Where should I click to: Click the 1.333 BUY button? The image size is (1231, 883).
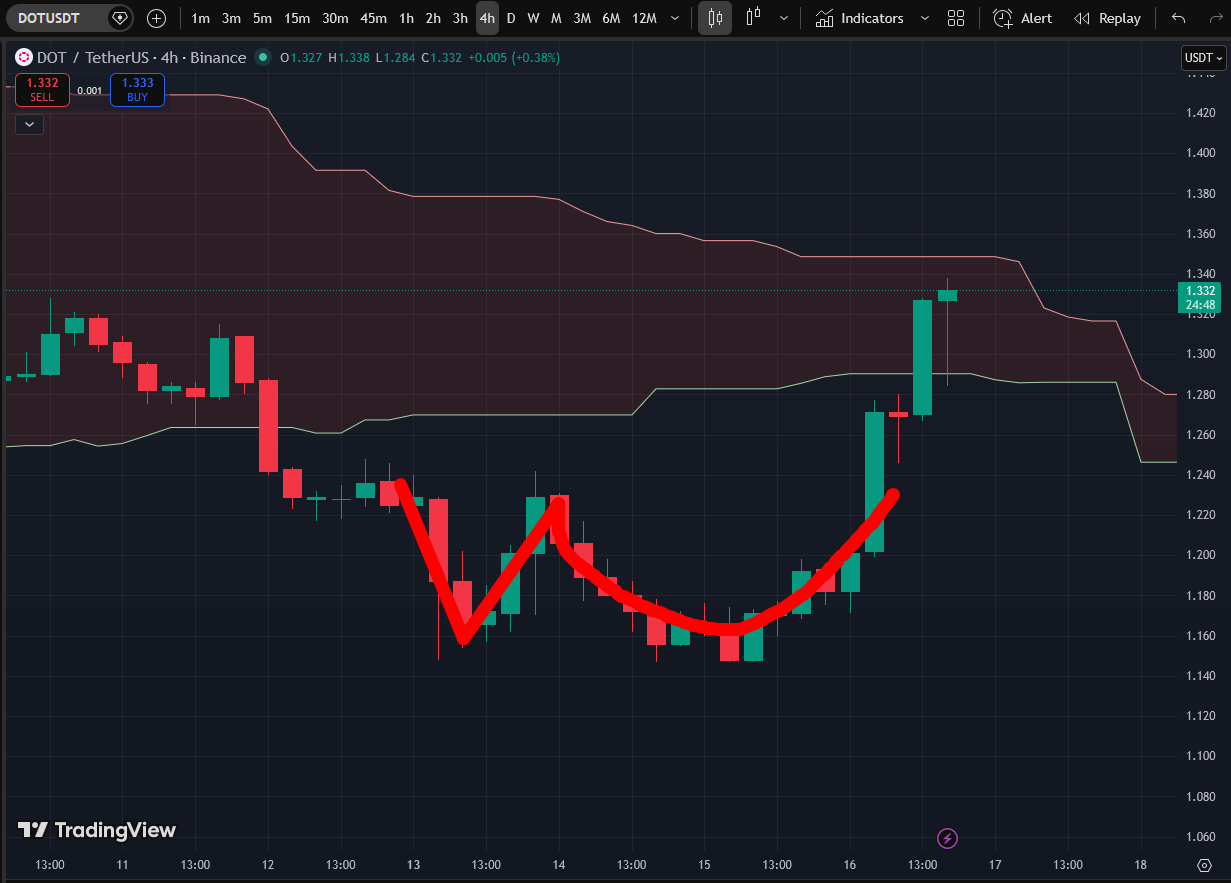137,90
